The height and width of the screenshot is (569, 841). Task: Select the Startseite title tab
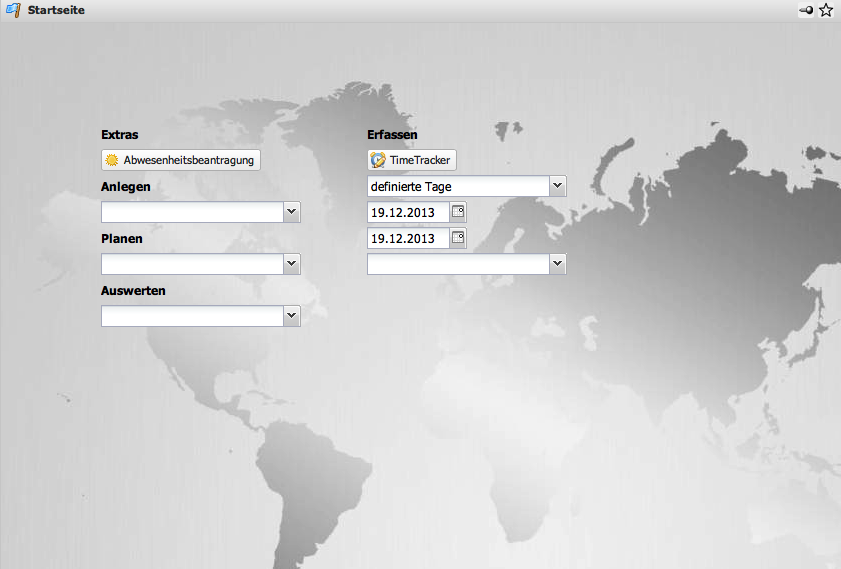(56, 10)
